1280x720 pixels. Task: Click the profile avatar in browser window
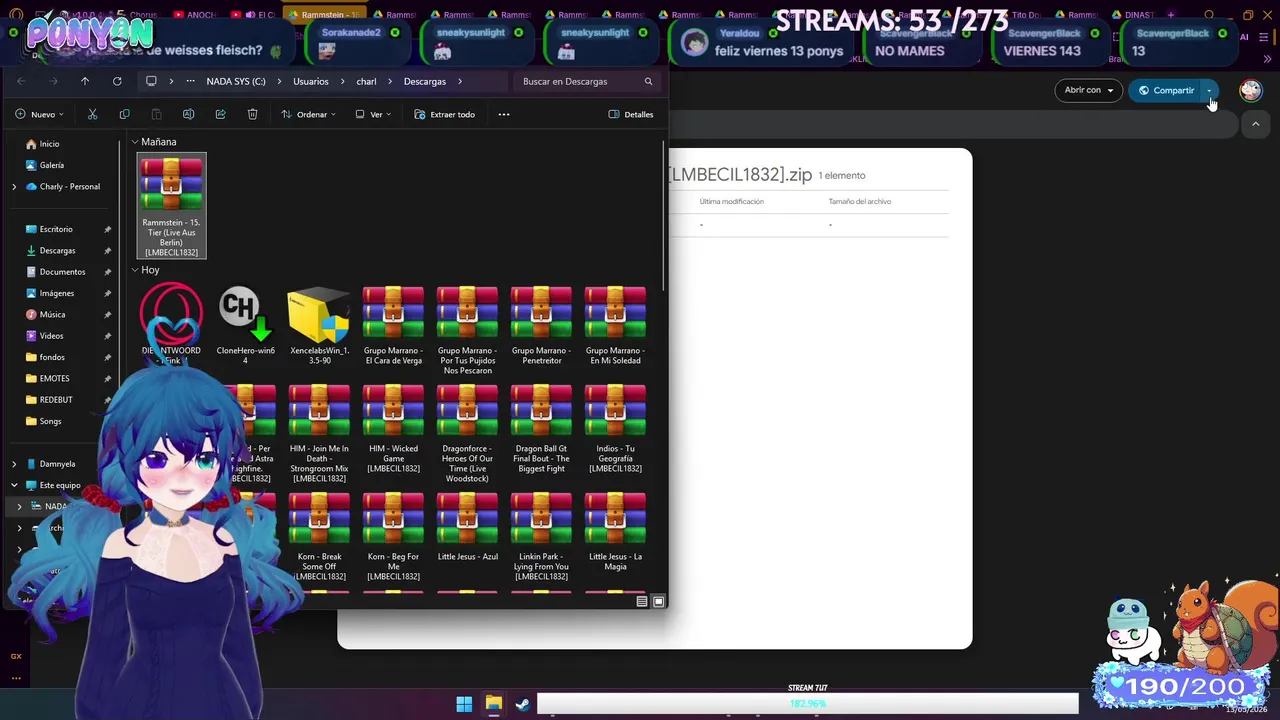coord(1250,90)
